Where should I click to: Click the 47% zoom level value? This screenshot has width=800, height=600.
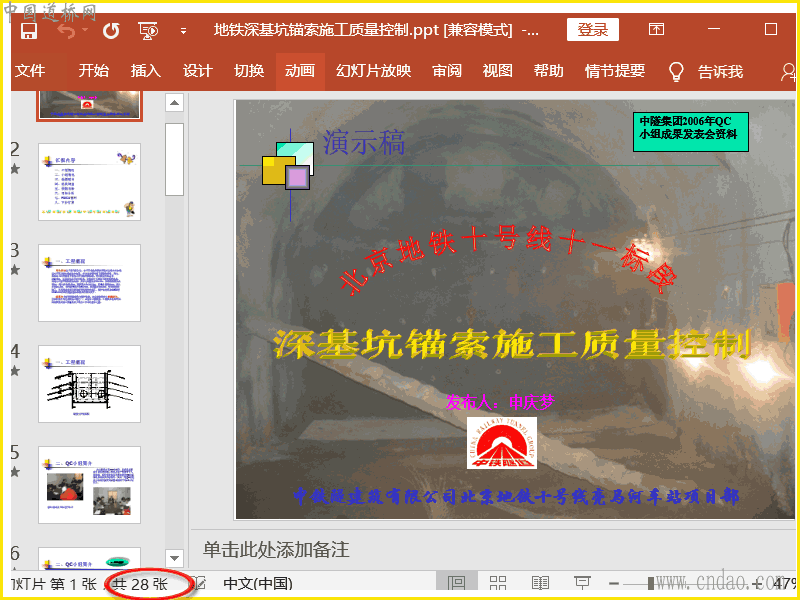pyautogui.click(x=784, y=584)
